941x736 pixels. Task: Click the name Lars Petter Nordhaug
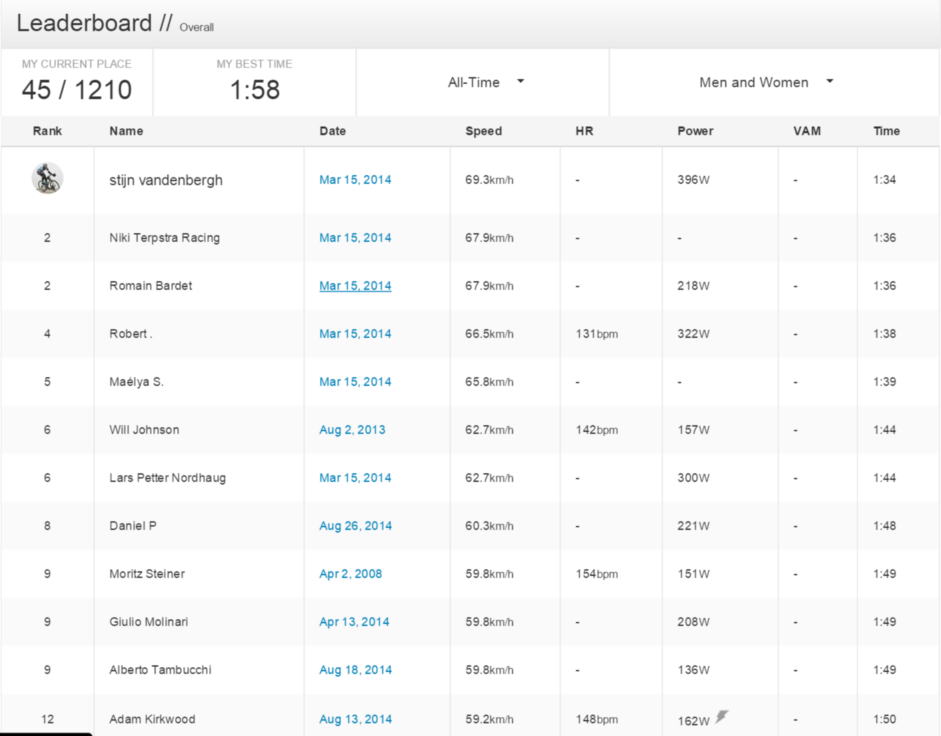click(167, 478)
